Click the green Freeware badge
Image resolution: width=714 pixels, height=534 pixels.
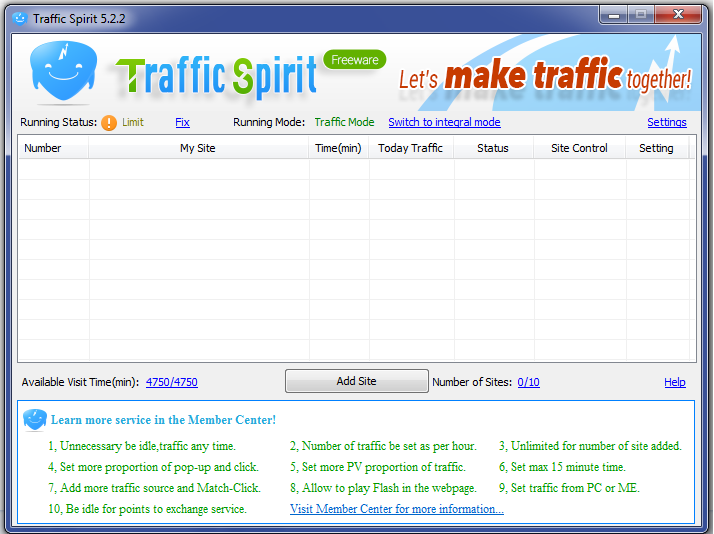[x=355, y=60]
